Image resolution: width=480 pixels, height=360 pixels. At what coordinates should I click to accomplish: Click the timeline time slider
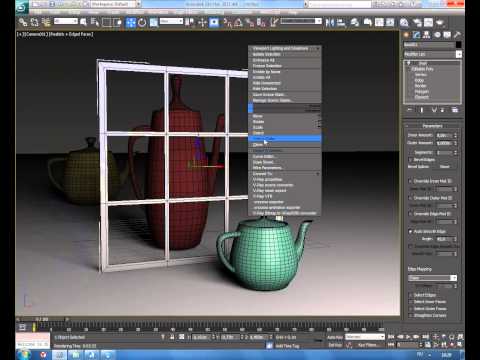(42, 319)
